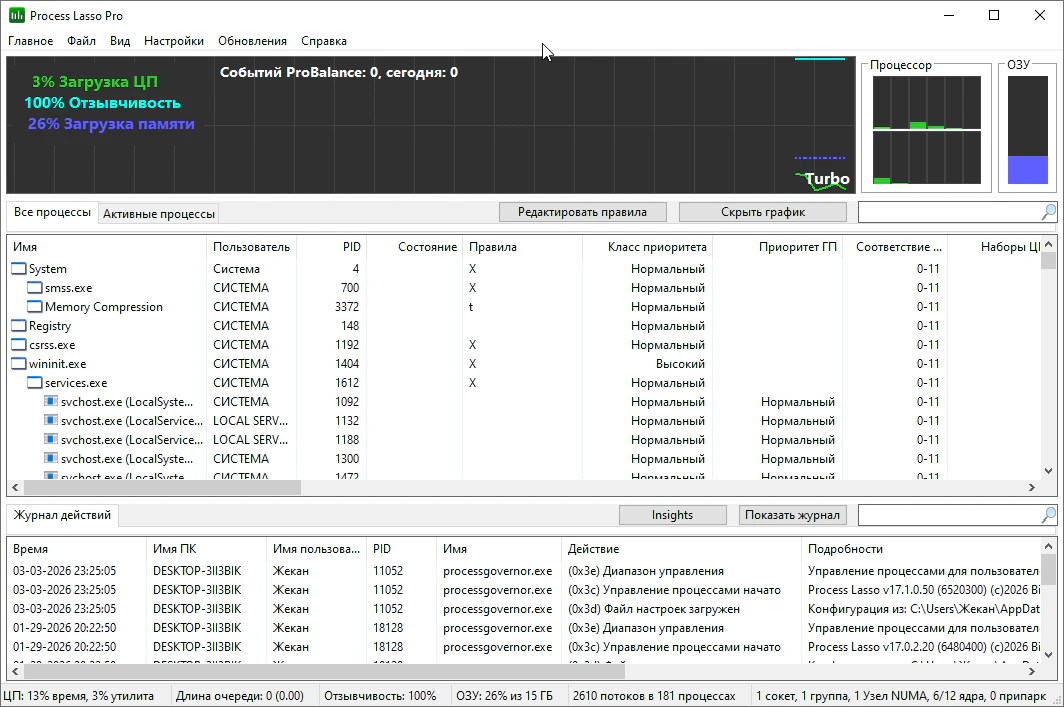This screenshot has width=1064, height=707.
Task: Open the Настройки menu
Action: [173, 41]
